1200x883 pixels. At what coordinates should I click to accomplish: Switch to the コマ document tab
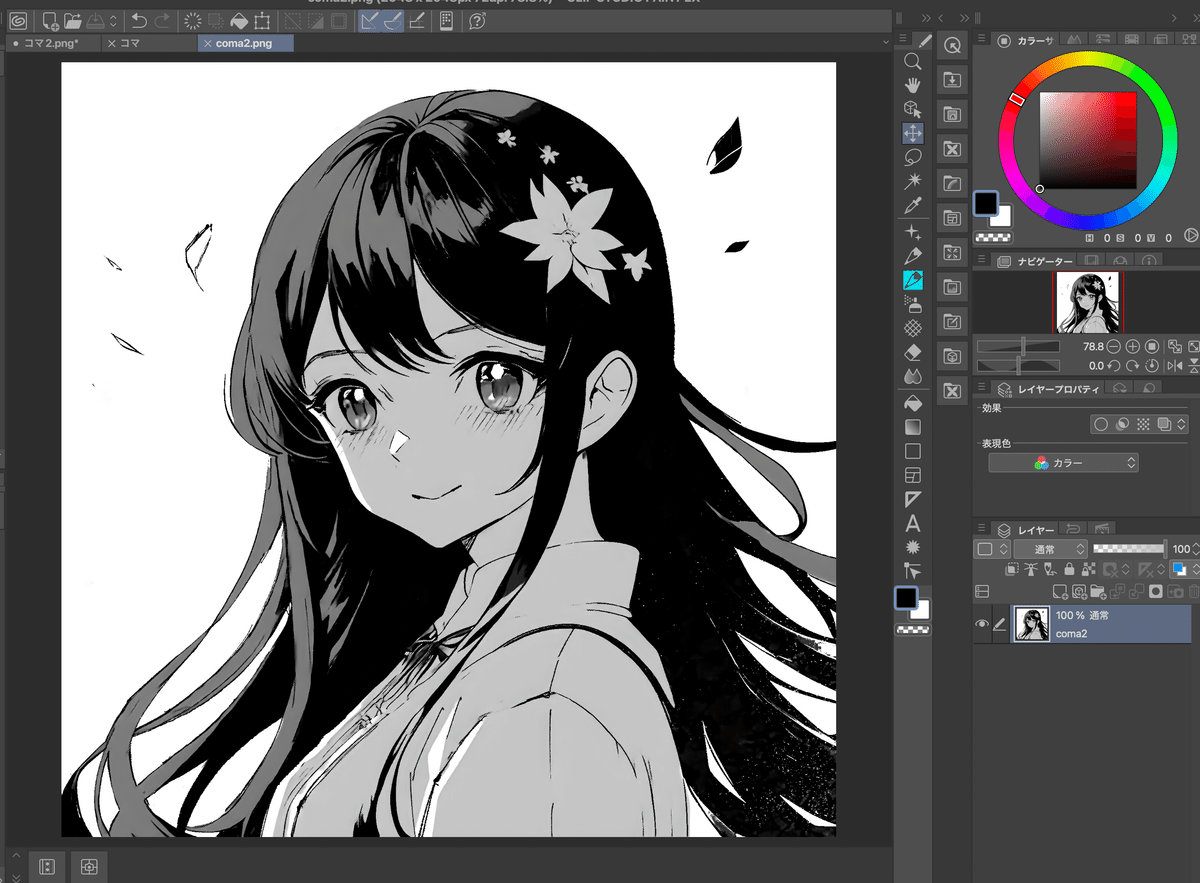150,43
